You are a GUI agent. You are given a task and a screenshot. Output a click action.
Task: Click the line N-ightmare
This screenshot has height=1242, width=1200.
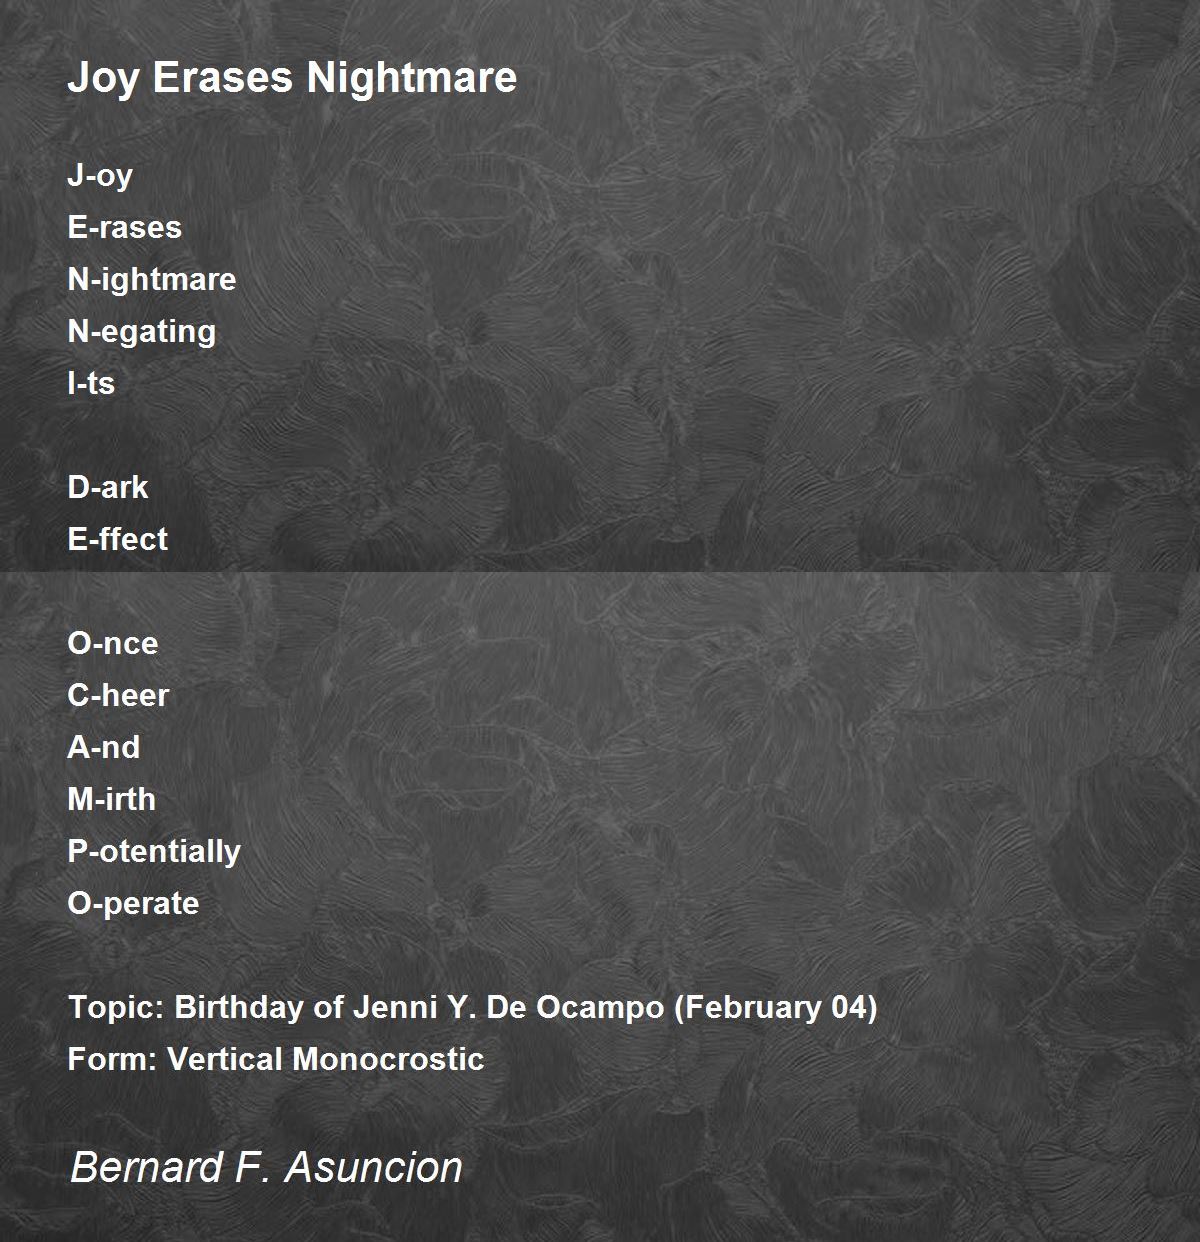pyautogui.click(x=152, y=280)
